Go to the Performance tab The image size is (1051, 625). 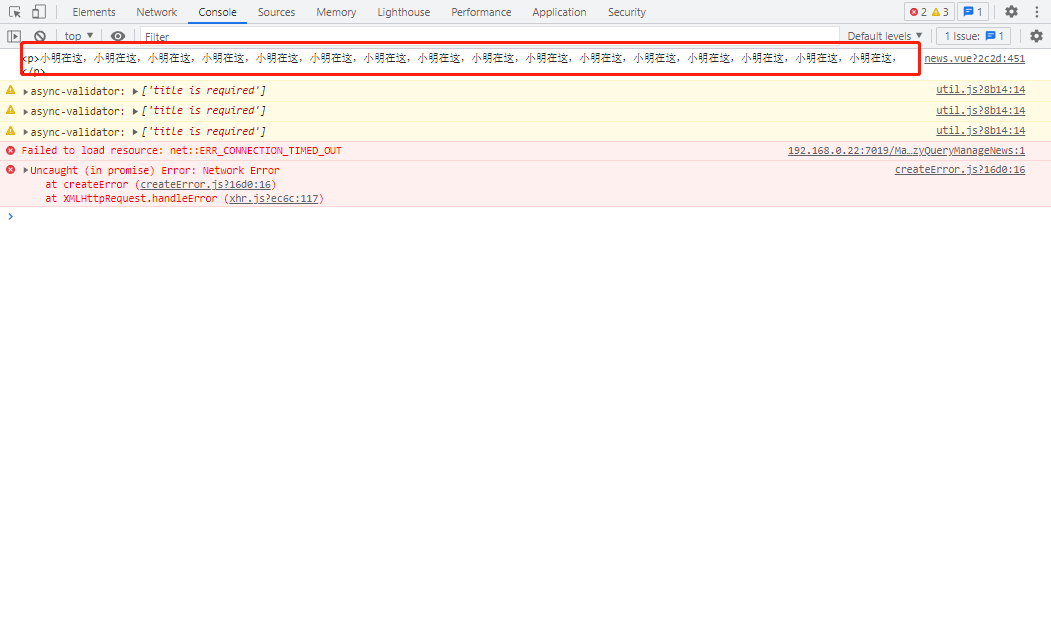[481, 12]
